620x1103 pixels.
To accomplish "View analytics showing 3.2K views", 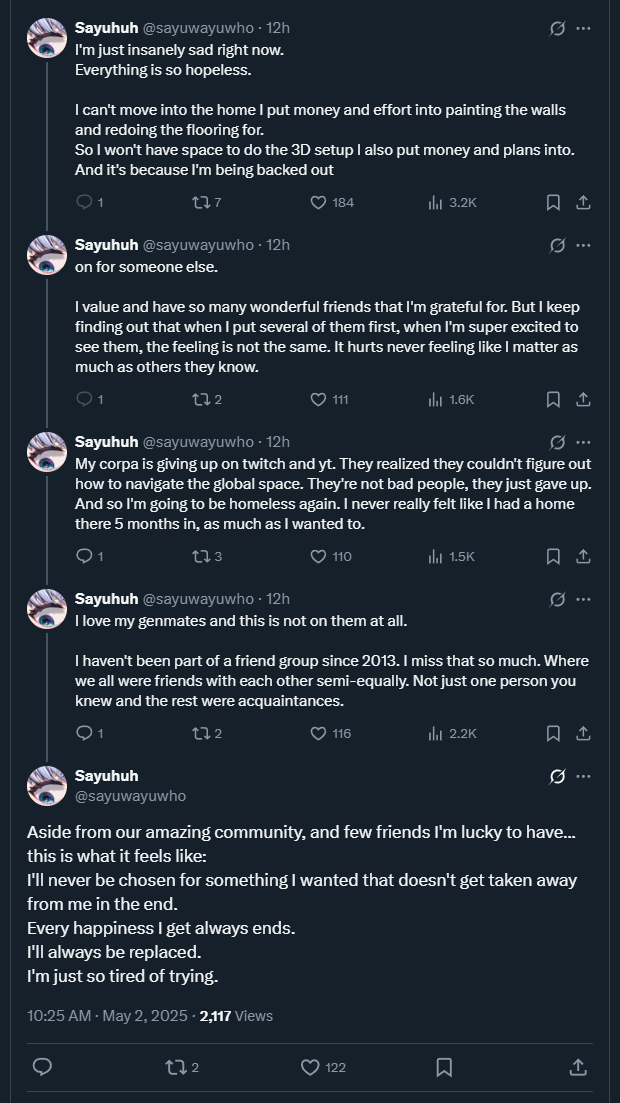I will pos(435,202).
